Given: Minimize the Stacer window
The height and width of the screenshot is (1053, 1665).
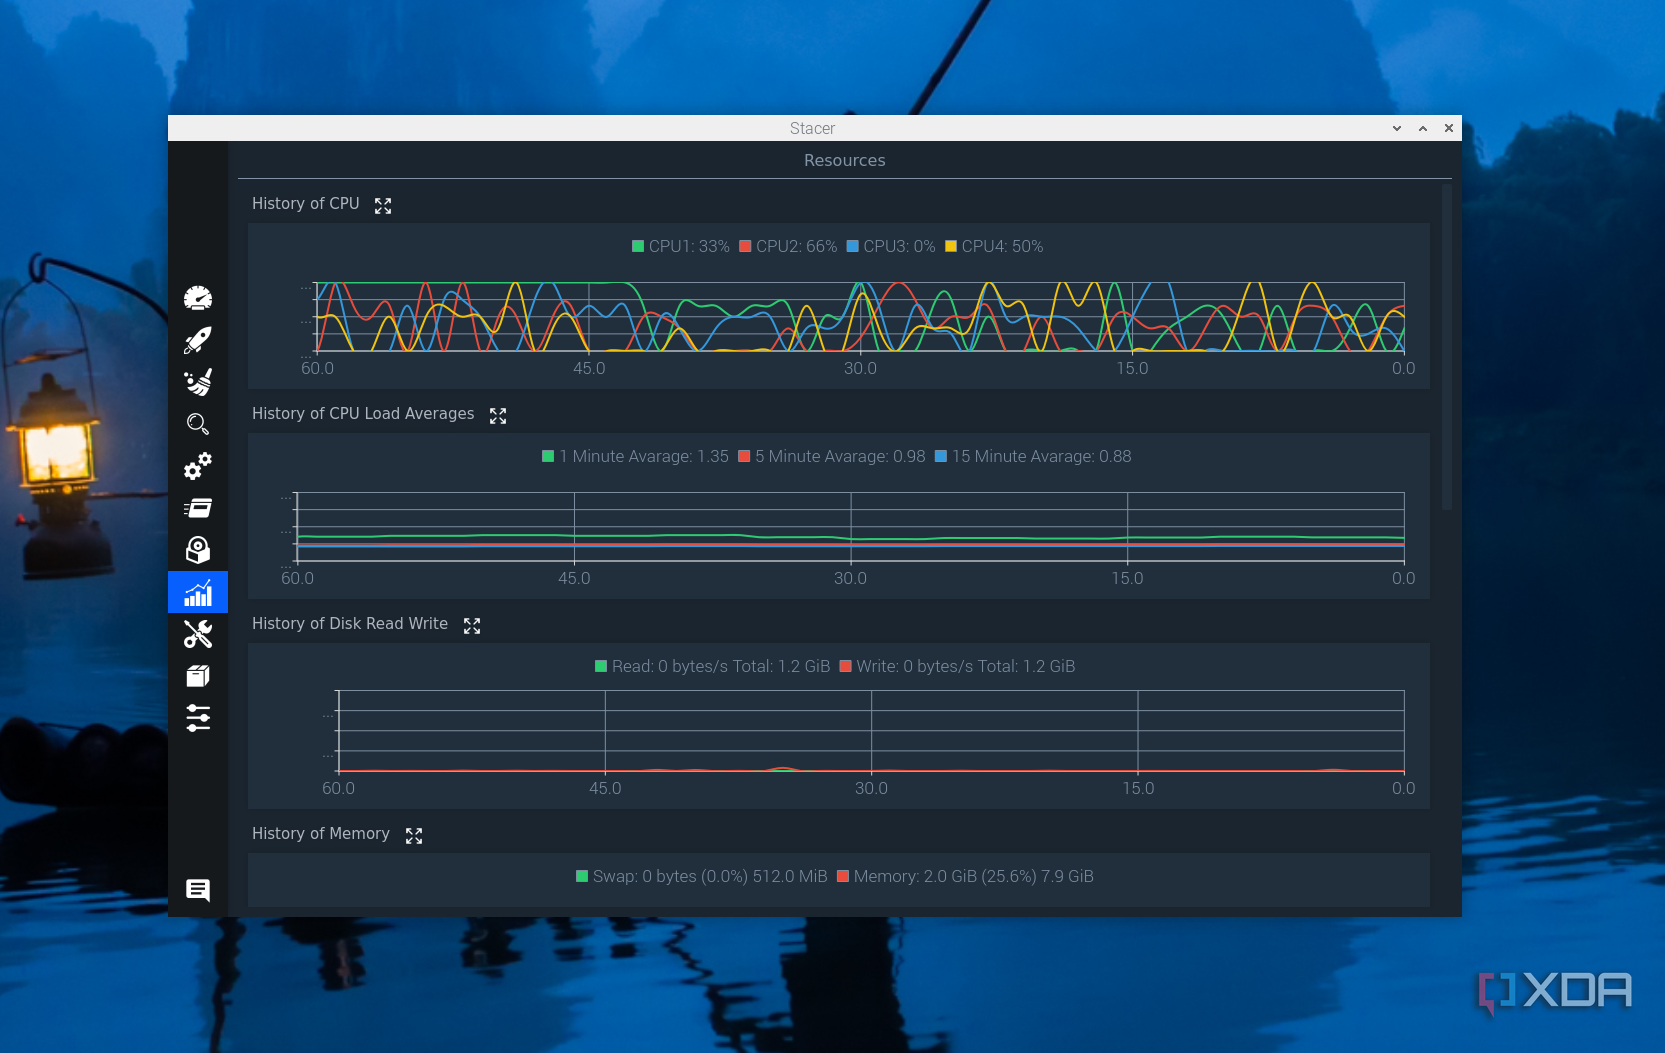Looking at the screenshot, I should (x=1397, y=128).
